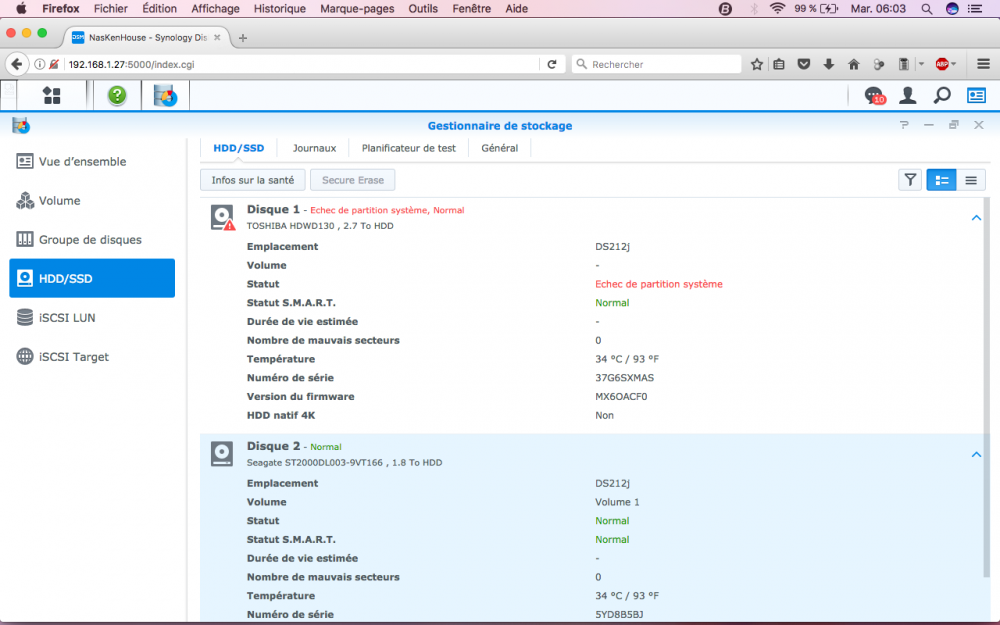Click Volume 1 value under Disque 2
The height and width of the screenshot is (625, 1000).
(x=617, y=502)
